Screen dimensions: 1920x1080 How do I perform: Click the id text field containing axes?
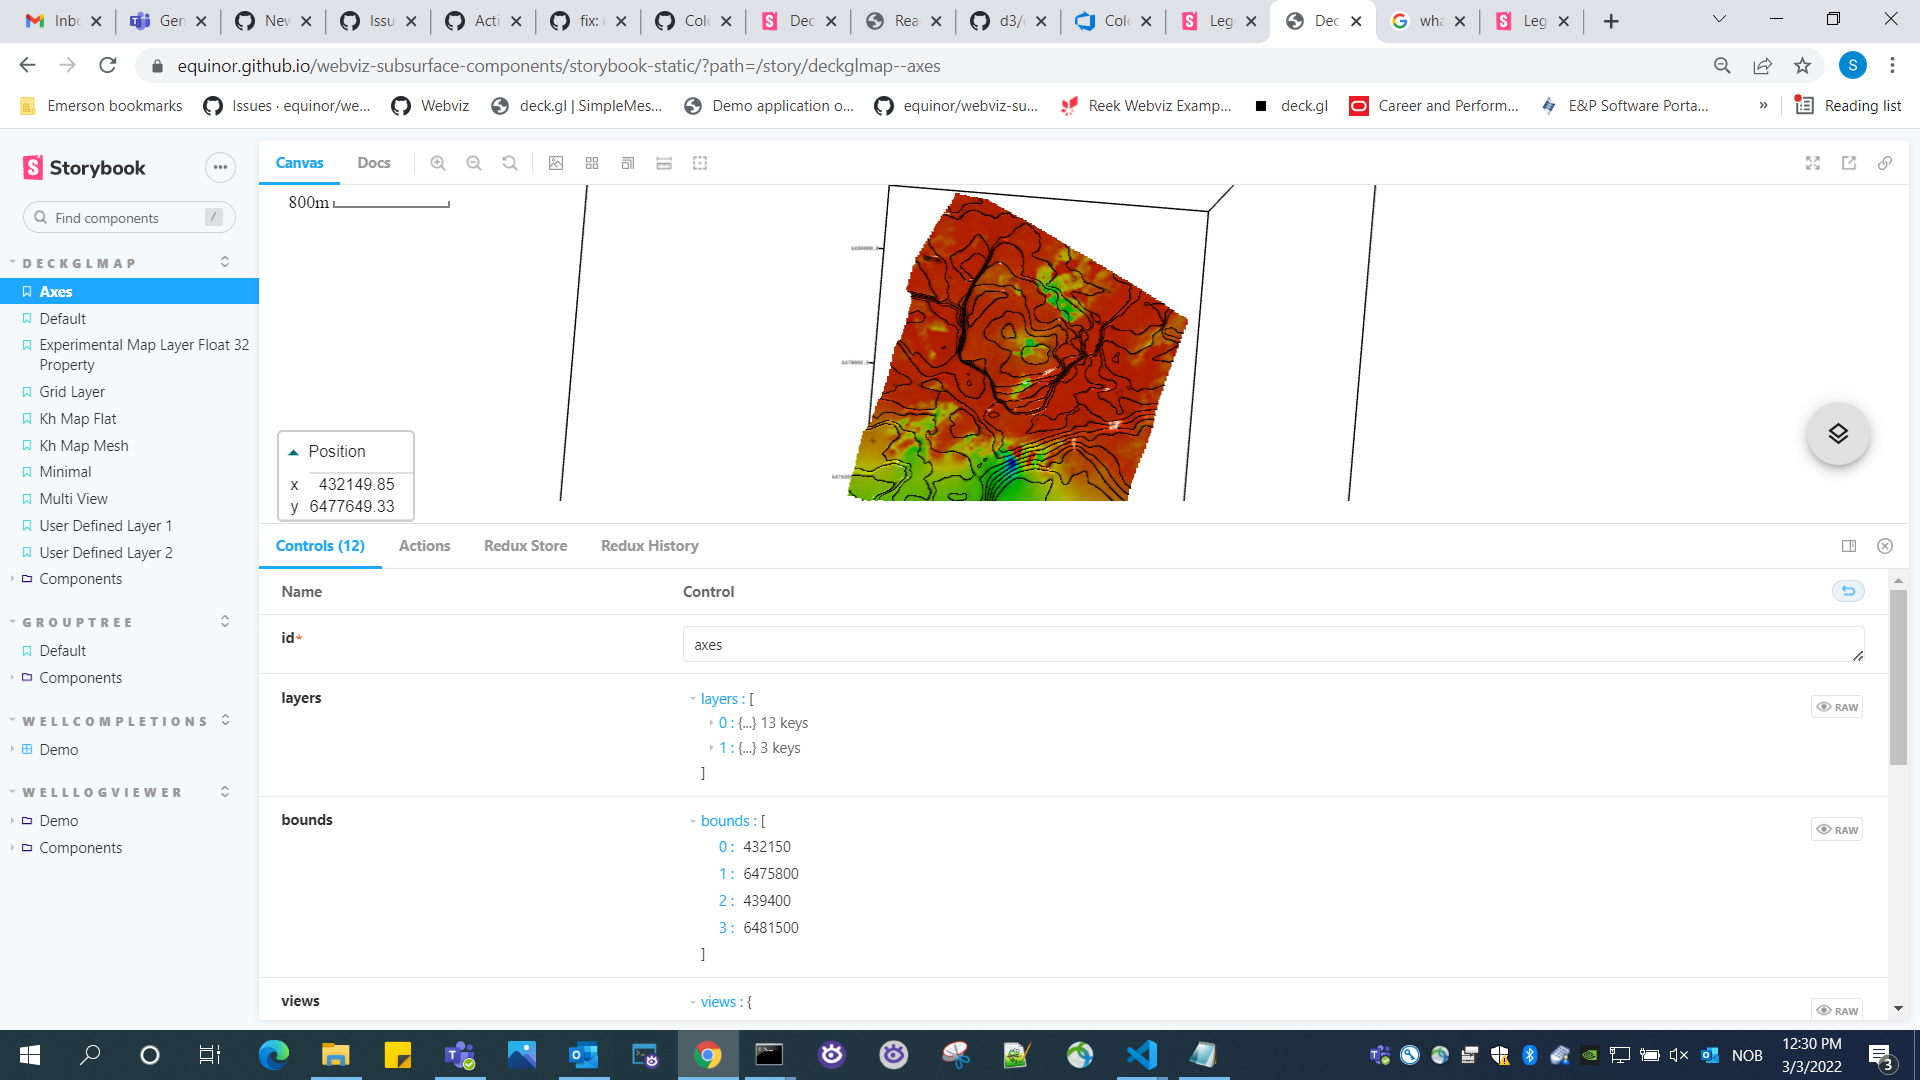tap(1272, 645)
